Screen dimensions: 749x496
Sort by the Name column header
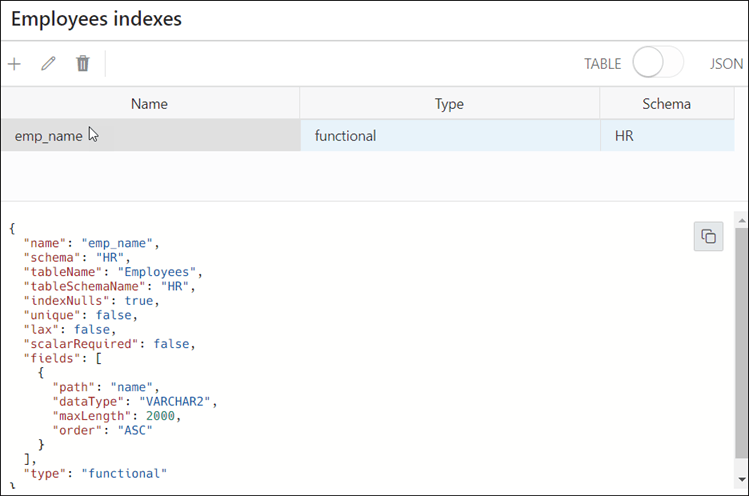[150, 103]
